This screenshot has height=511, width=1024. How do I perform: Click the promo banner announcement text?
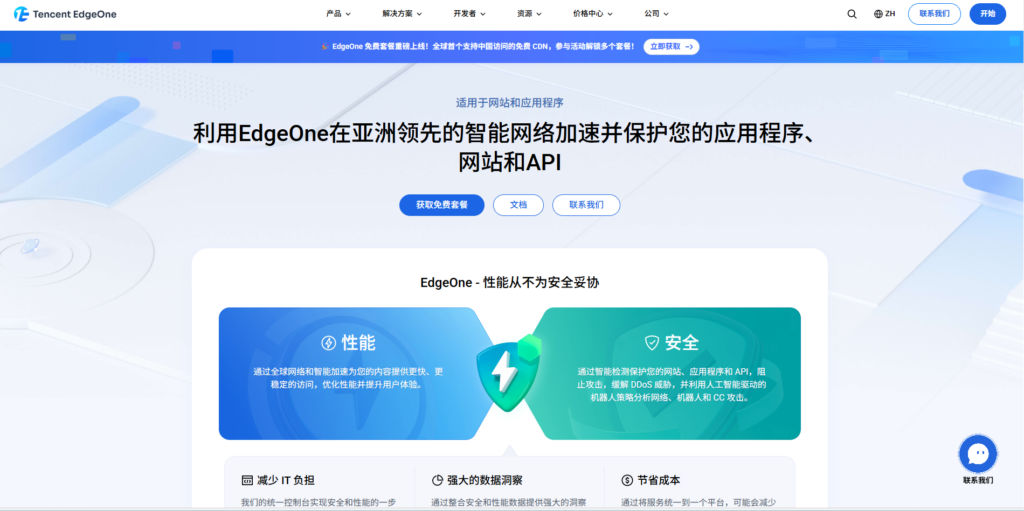[483, 46]
